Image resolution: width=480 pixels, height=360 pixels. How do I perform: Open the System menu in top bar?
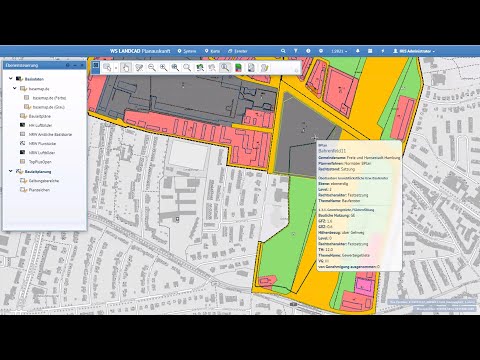(x=187, y=51)
